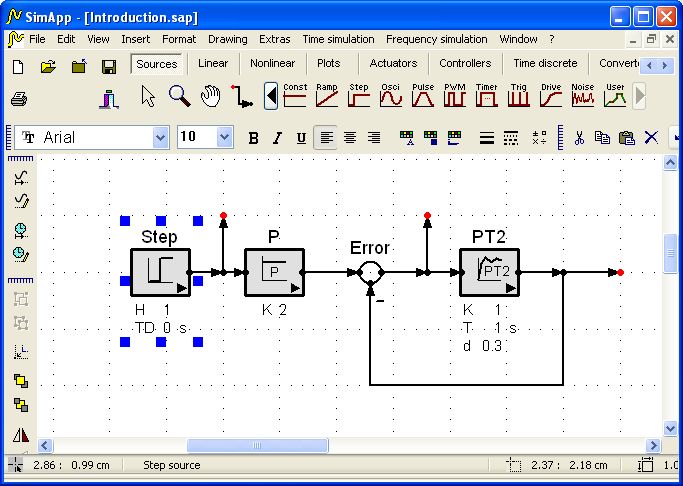Select the PT2 block on canvas
The height and width of the screenshot is (486, 683).
point(489,273)
